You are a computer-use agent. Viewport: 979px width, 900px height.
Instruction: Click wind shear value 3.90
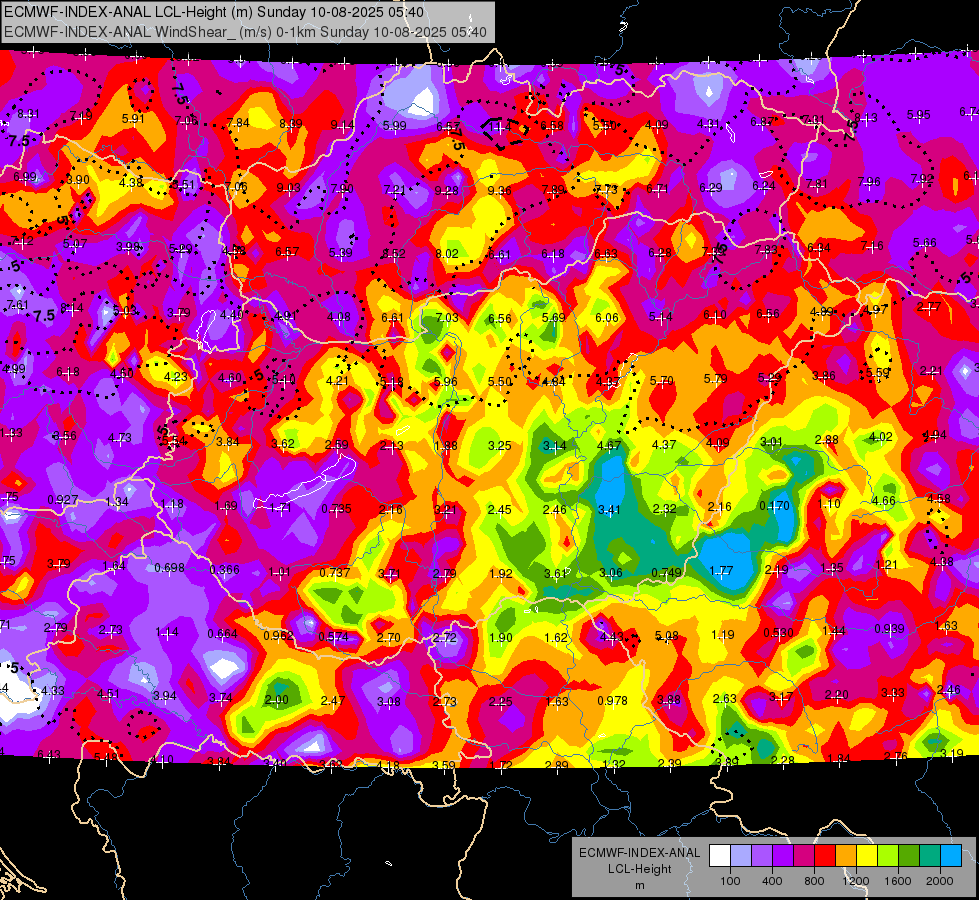click(x=78, y=179)
